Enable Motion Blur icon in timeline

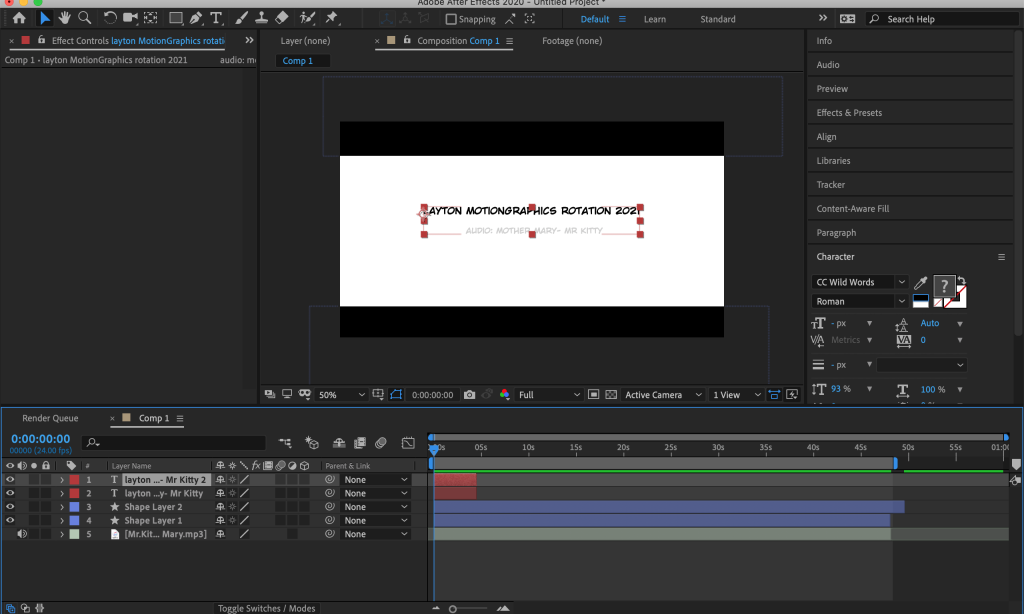pyautogui.click(x=381, y=443)
